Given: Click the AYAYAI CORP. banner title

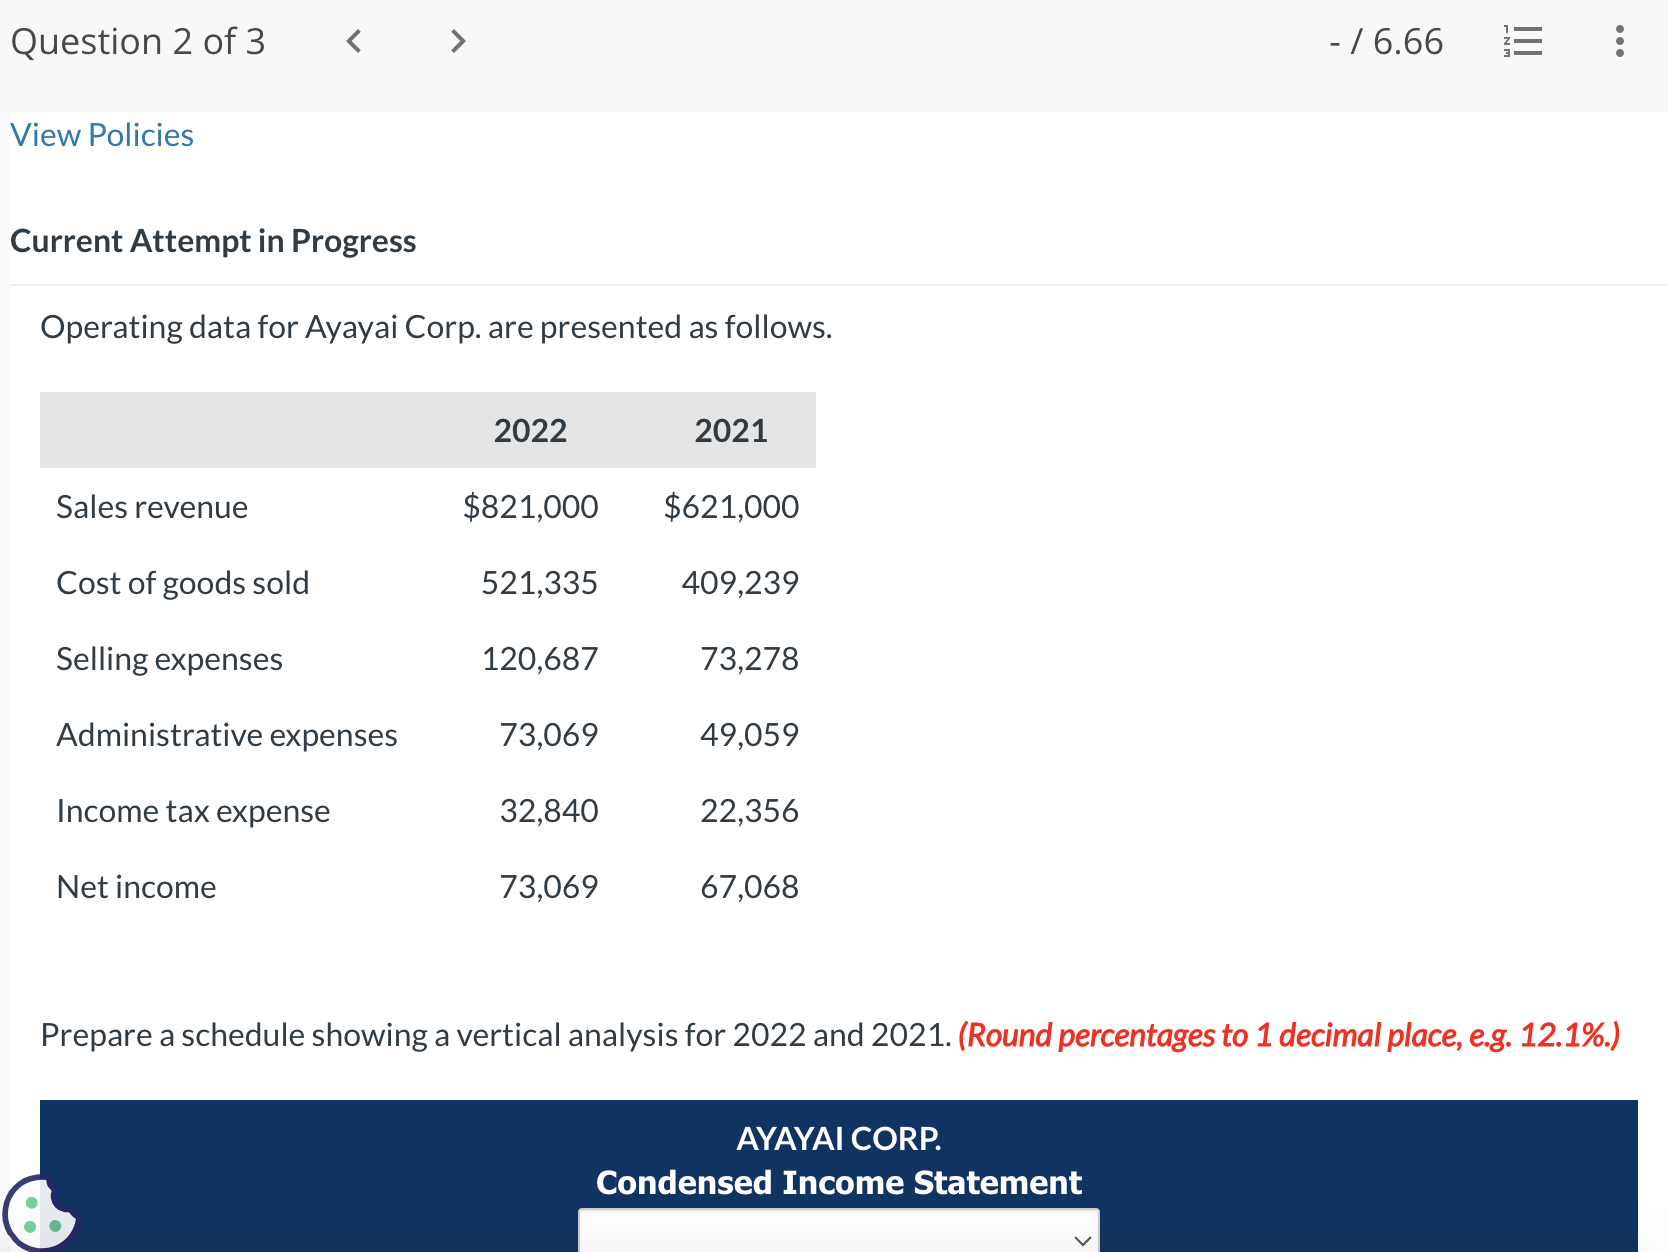Looking at the screenshot, I should click(x=838, y=1138).
